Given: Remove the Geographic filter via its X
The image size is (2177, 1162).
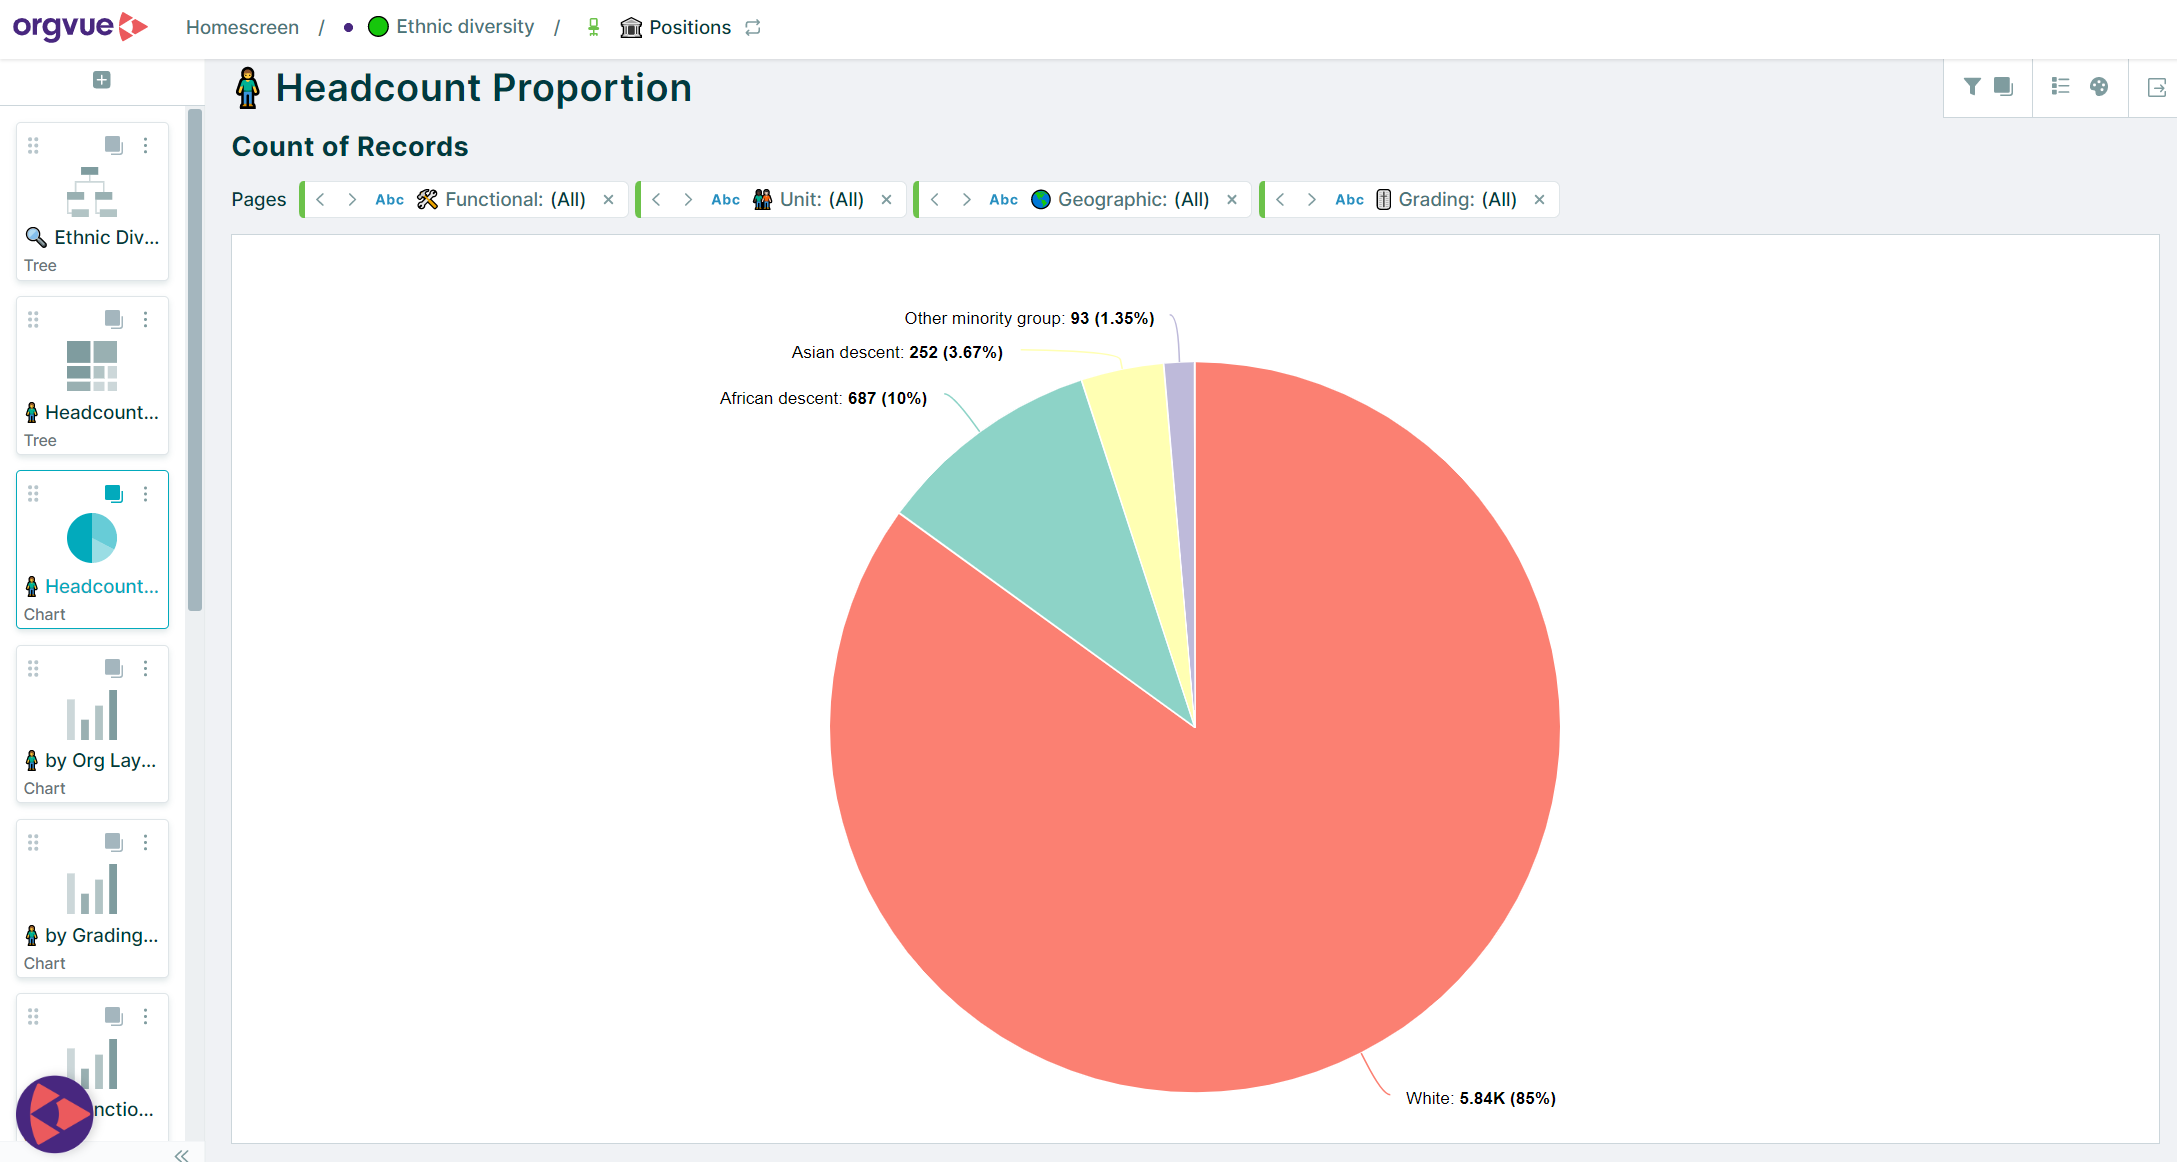Looking at the screenshot, I should tap(1232, 199).
